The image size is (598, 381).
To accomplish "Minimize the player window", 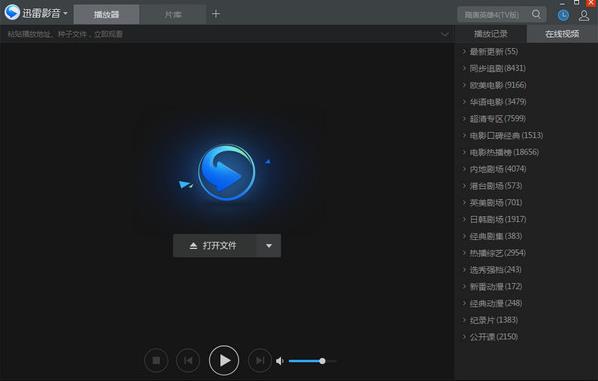I will click(563, 3).
